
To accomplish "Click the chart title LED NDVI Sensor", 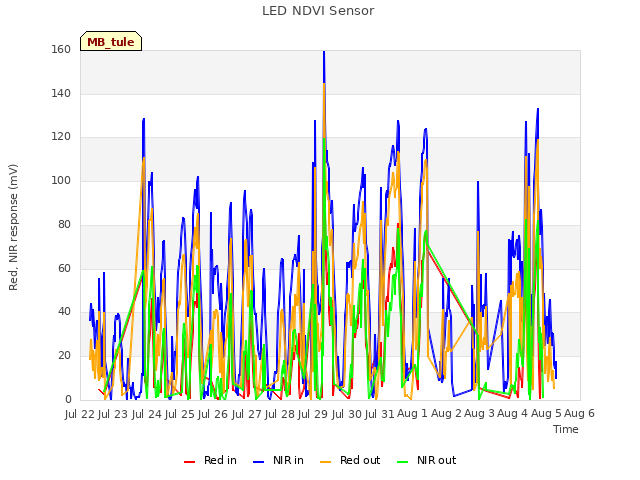I will pos(318,11).
